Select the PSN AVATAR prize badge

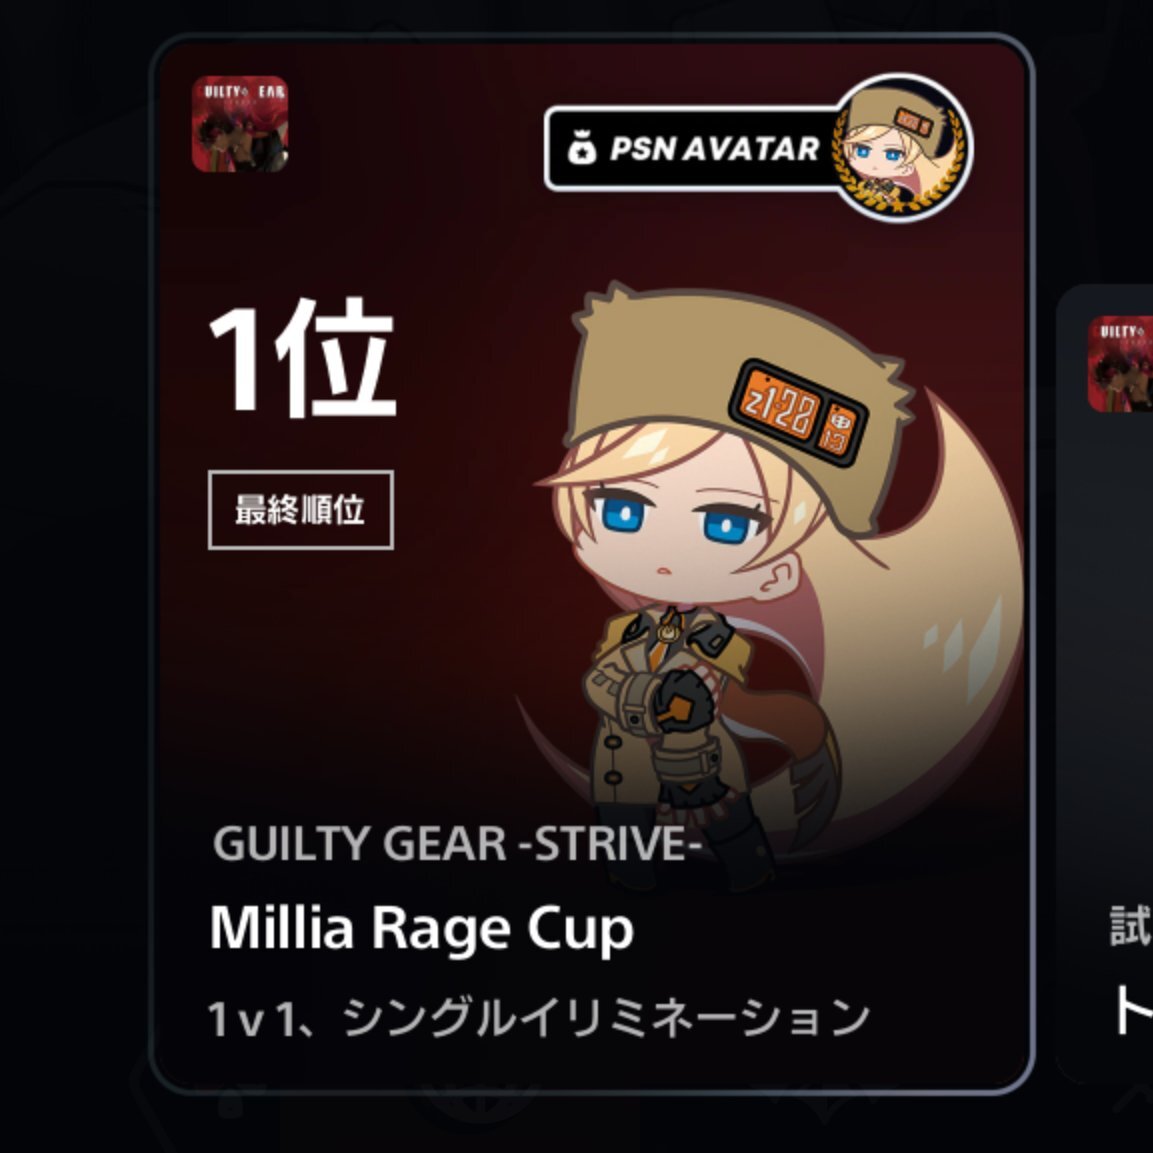pos(759,148)
